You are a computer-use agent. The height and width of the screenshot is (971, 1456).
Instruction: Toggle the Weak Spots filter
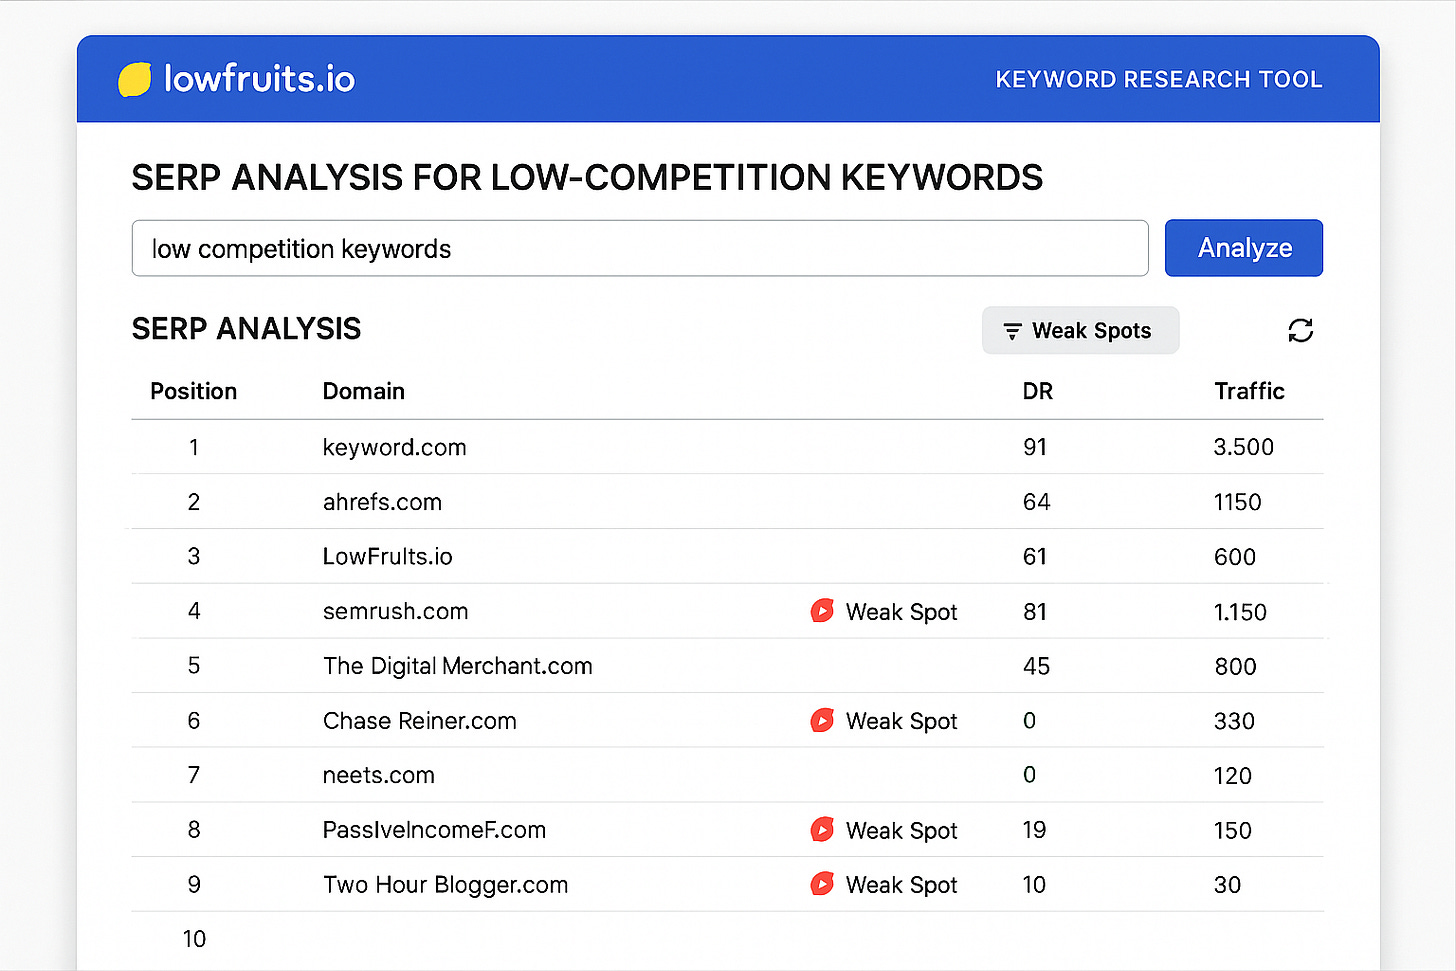1080,330
